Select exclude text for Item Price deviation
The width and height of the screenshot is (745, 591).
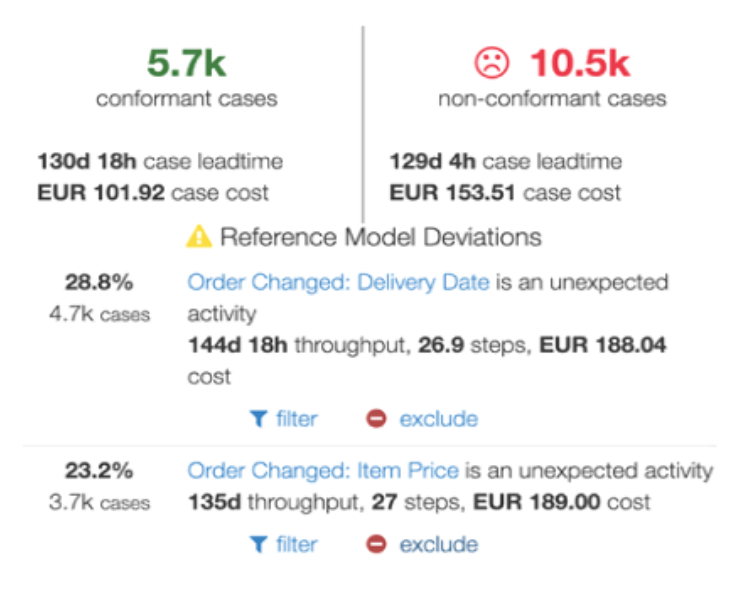coord(439,544)
